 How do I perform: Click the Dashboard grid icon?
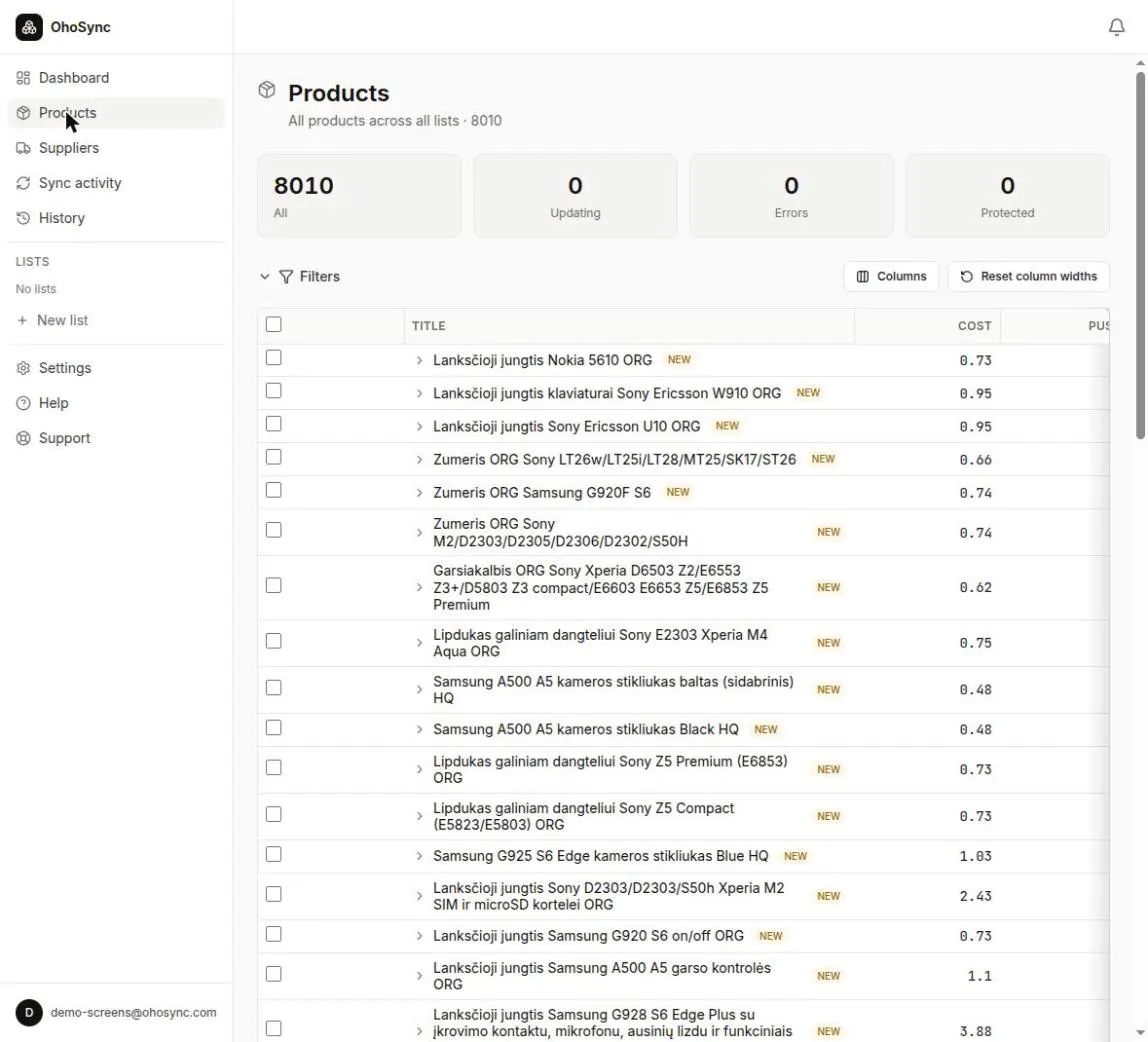point(23,78)
